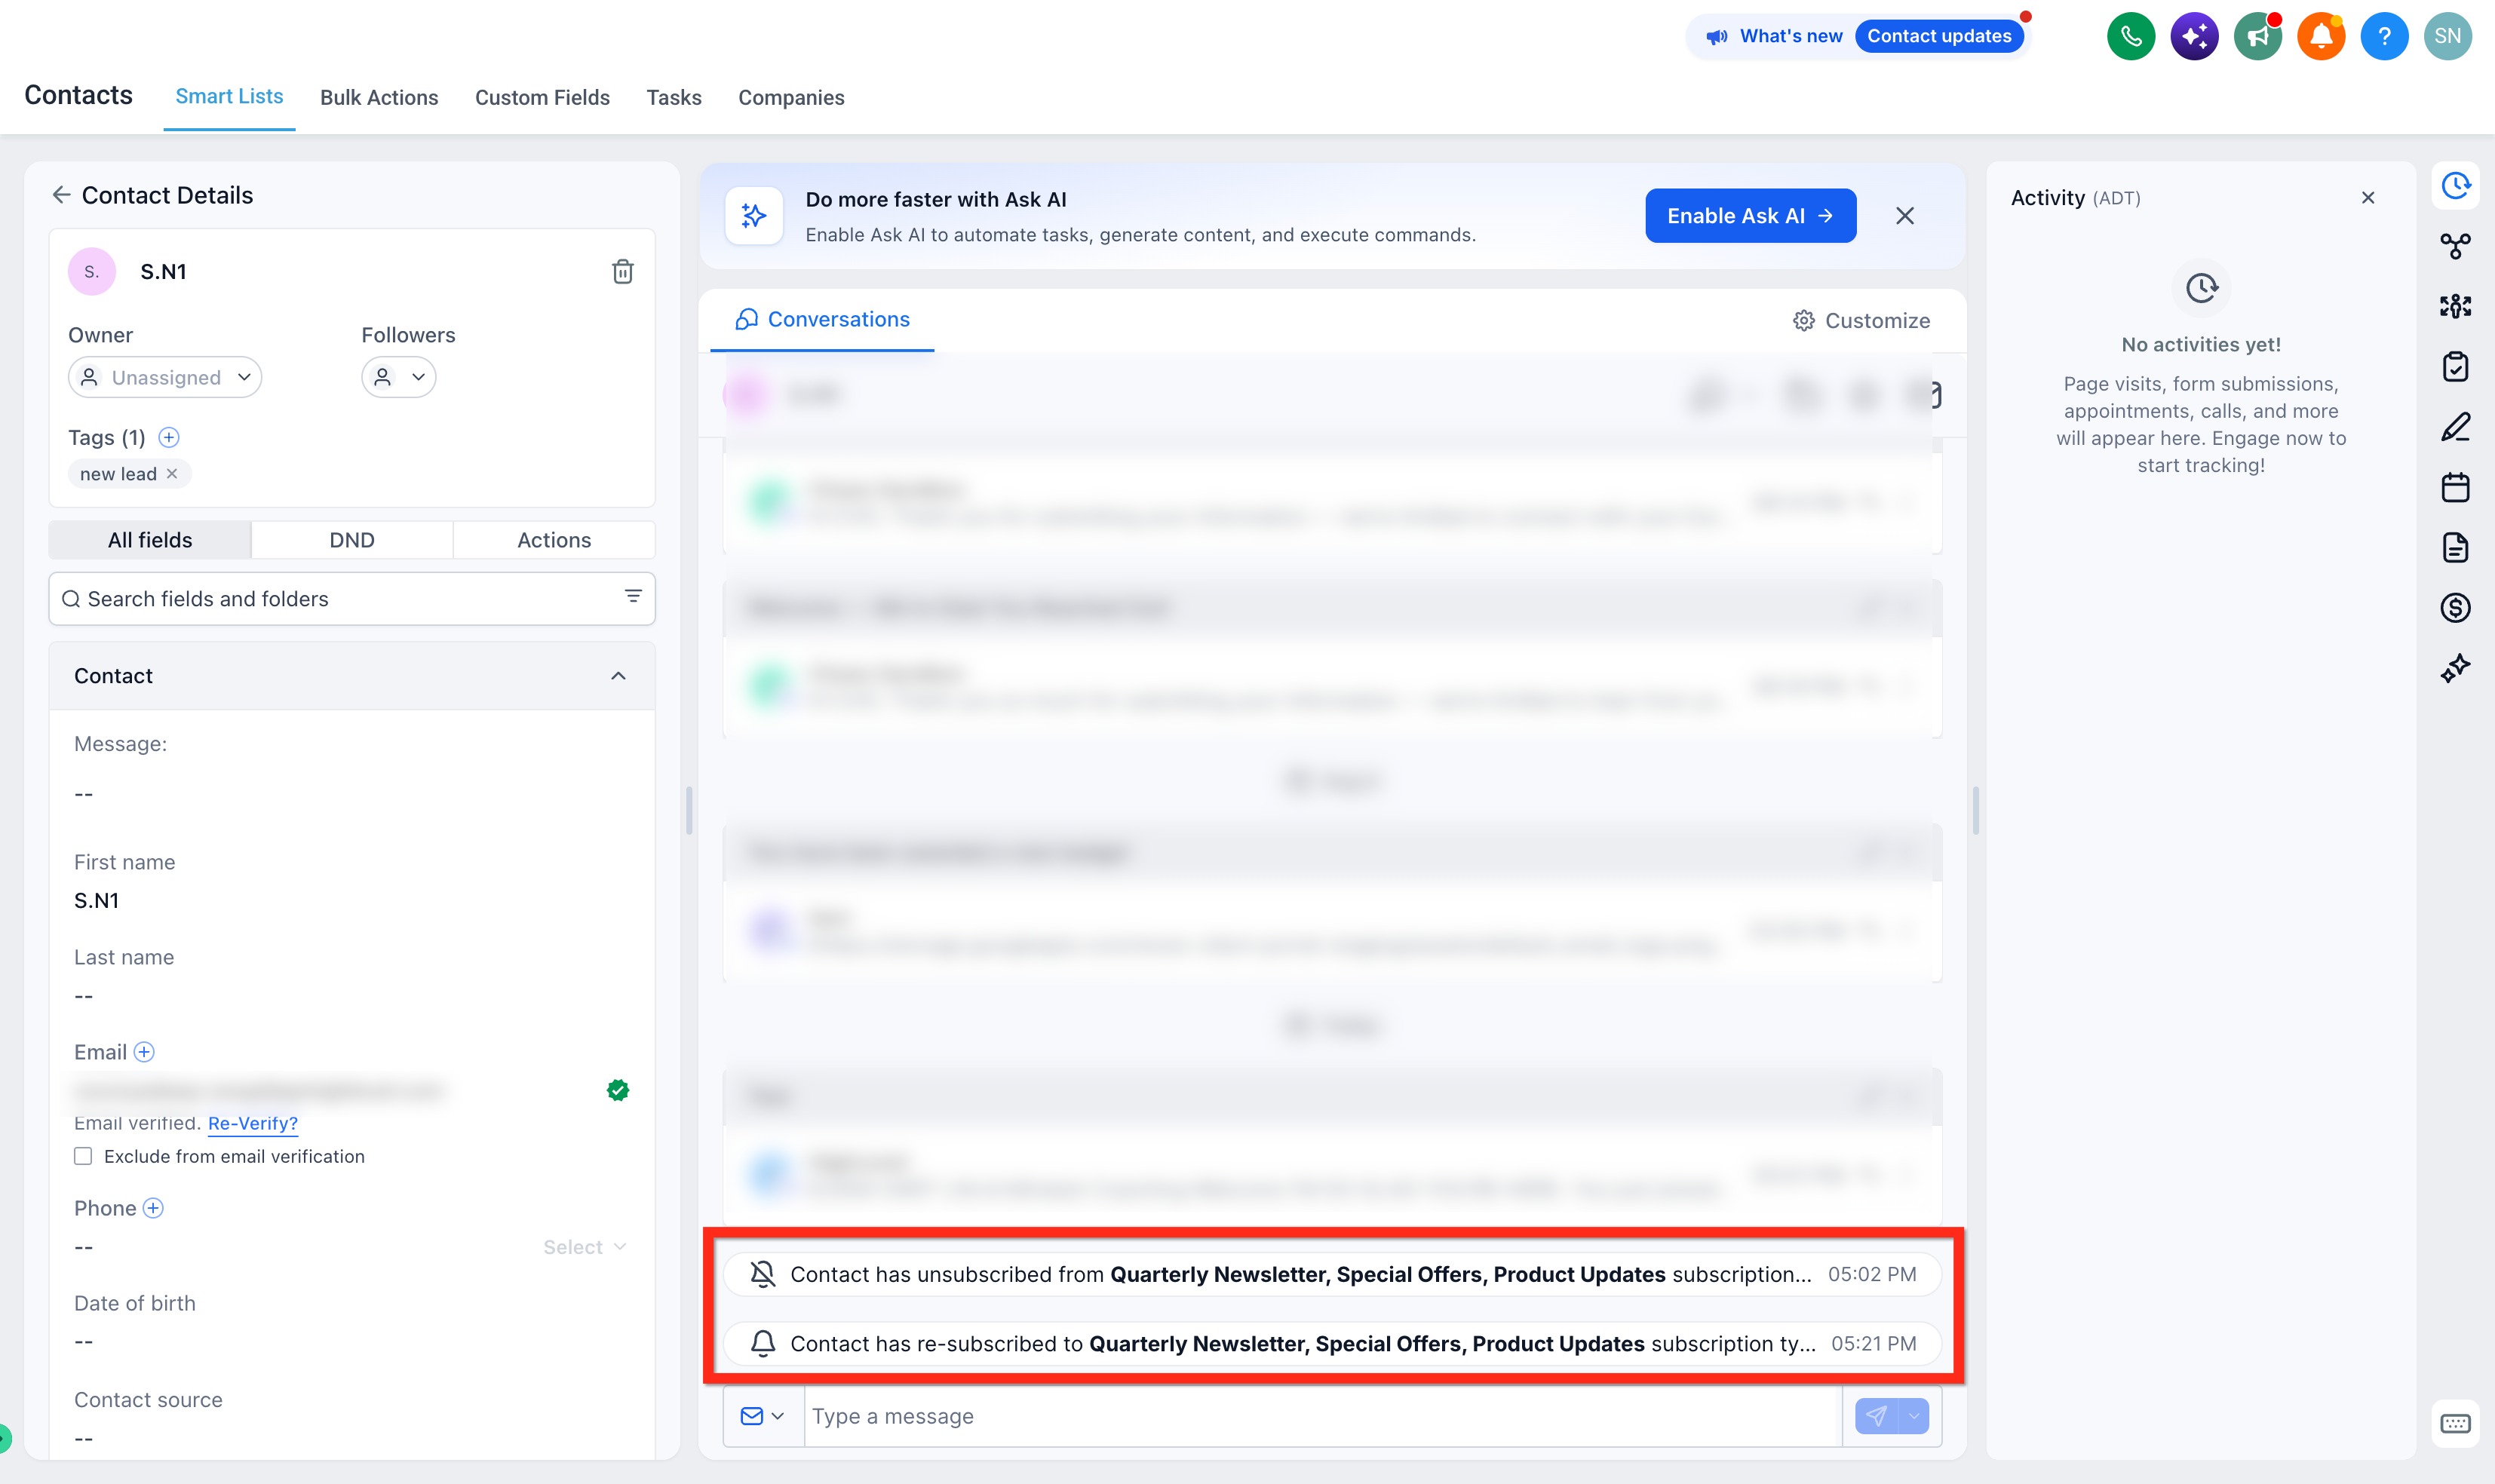Image resolution: width=2495 pixels, height=1484 pixels.
Task: Collapse the Contact section
Action: pos(618,676)
